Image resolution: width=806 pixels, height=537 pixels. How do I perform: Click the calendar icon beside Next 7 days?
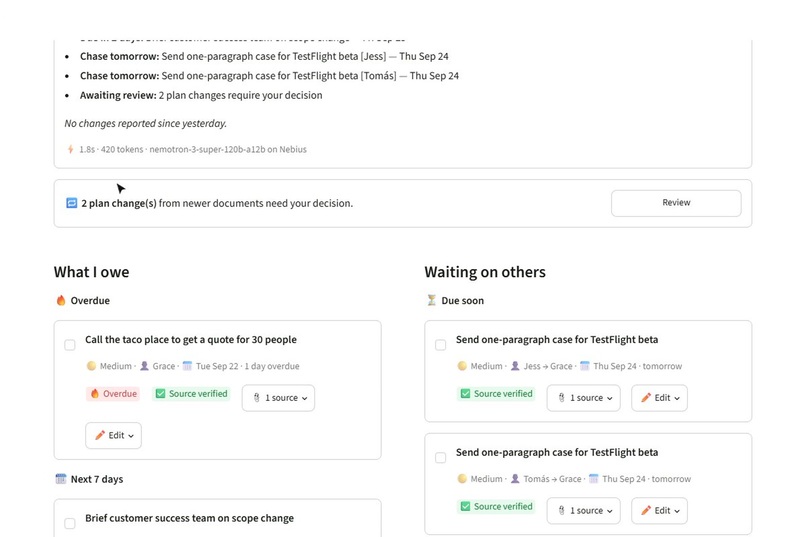61,479
